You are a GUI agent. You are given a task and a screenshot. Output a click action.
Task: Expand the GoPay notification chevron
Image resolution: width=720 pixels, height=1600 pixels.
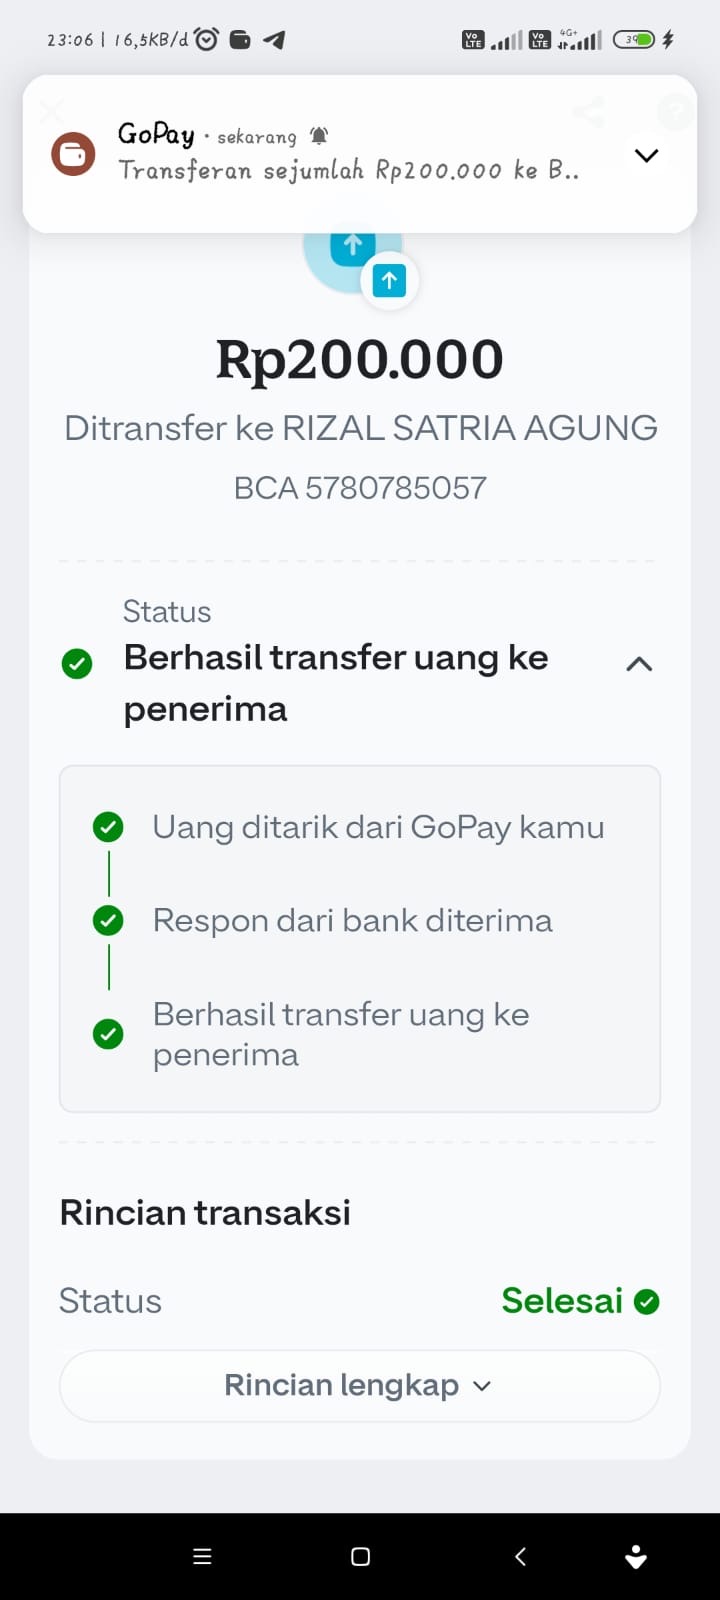tap(646, 155)
